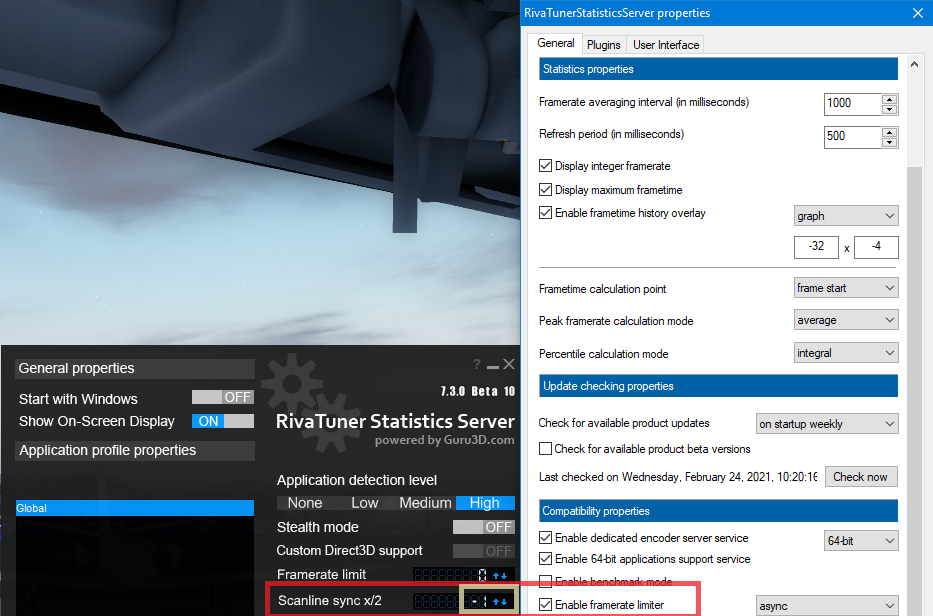Toggle Custom Direct3D support switch
This screenshot has width=933, height=616.
(x=483, y=551)
